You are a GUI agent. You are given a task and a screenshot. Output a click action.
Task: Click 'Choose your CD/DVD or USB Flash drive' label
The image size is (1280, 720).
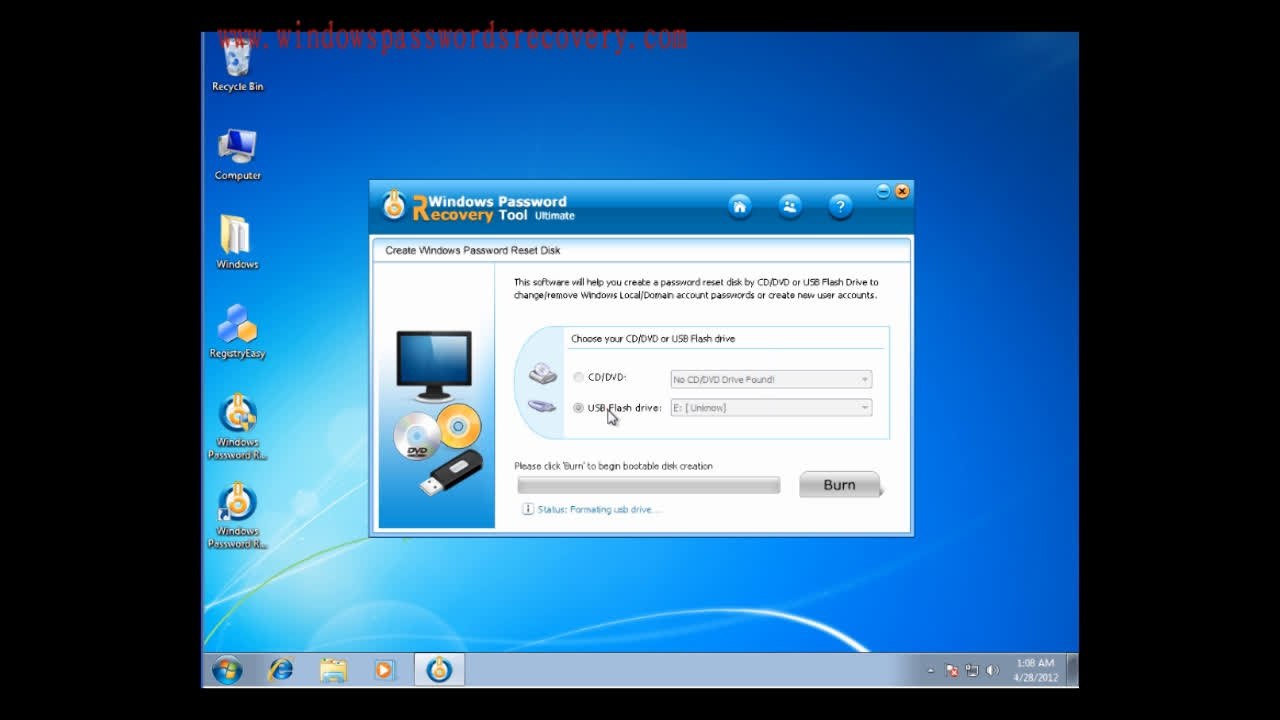click(x=653, y=339)
